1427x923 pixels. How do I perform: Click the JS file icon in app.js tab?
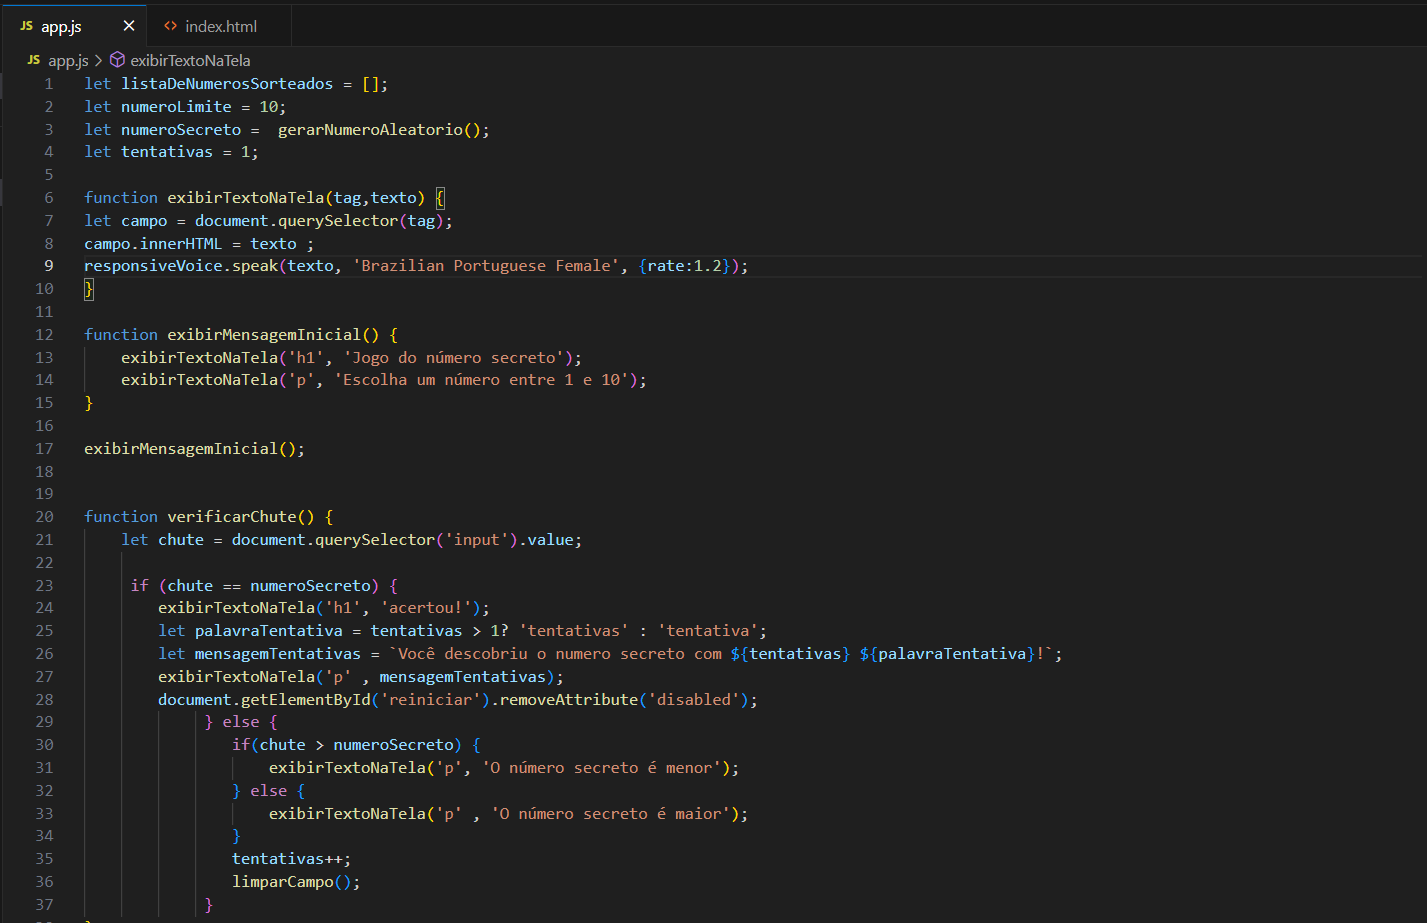click(27, 26)
